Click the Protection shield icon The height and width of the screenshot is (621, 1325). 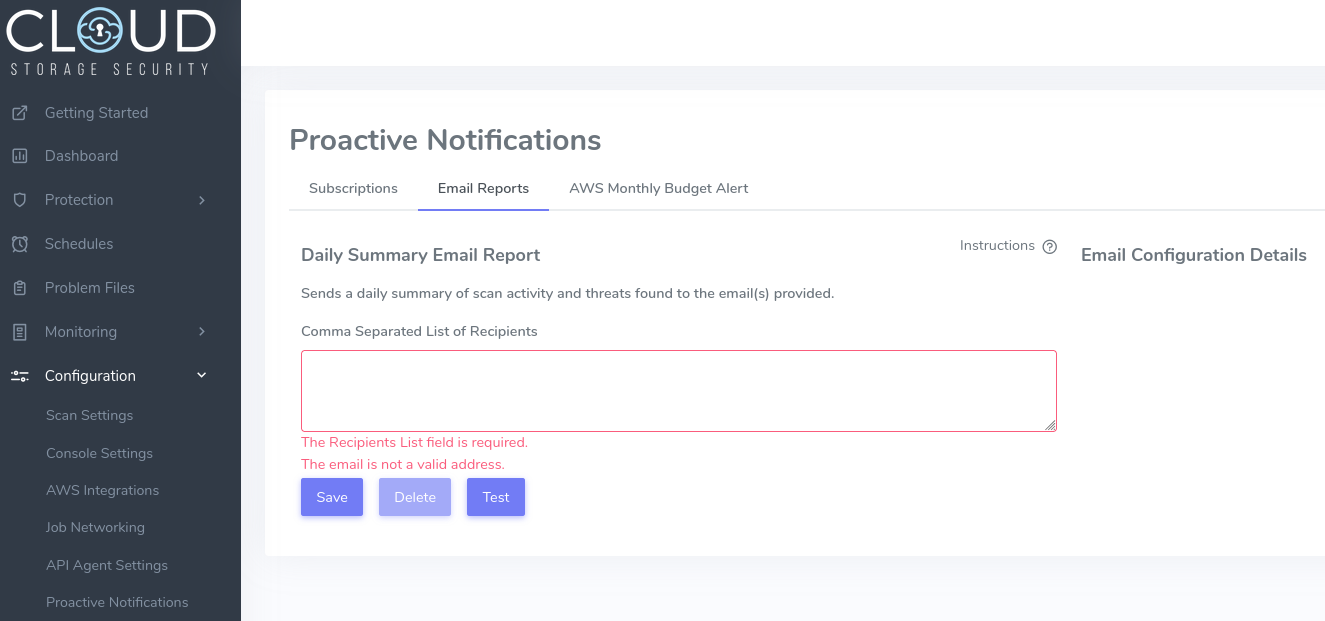pyautogui.click(x=19, y=200)
